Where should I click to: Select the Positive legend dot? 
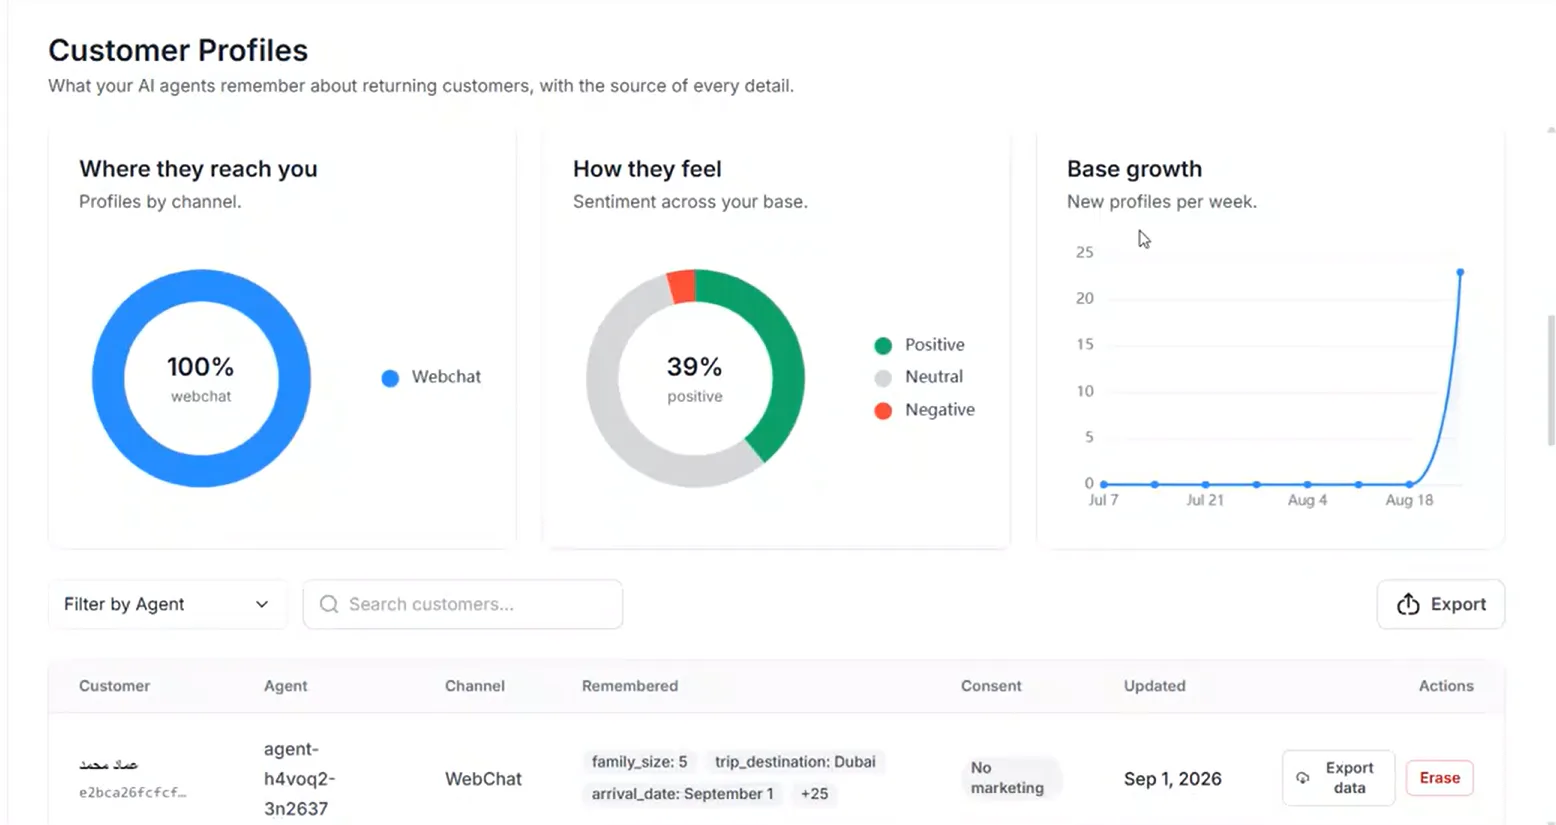click(883, 346)
